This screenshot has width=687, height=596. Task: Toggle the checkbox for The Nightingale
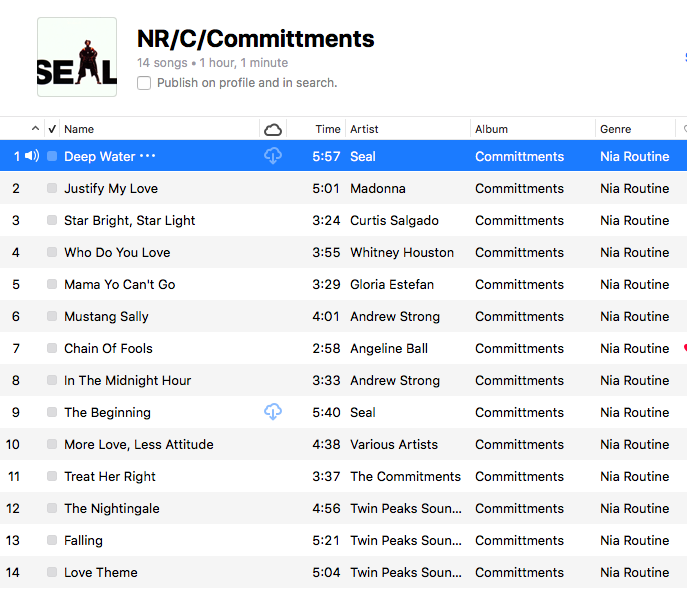[x=52, y=508]
